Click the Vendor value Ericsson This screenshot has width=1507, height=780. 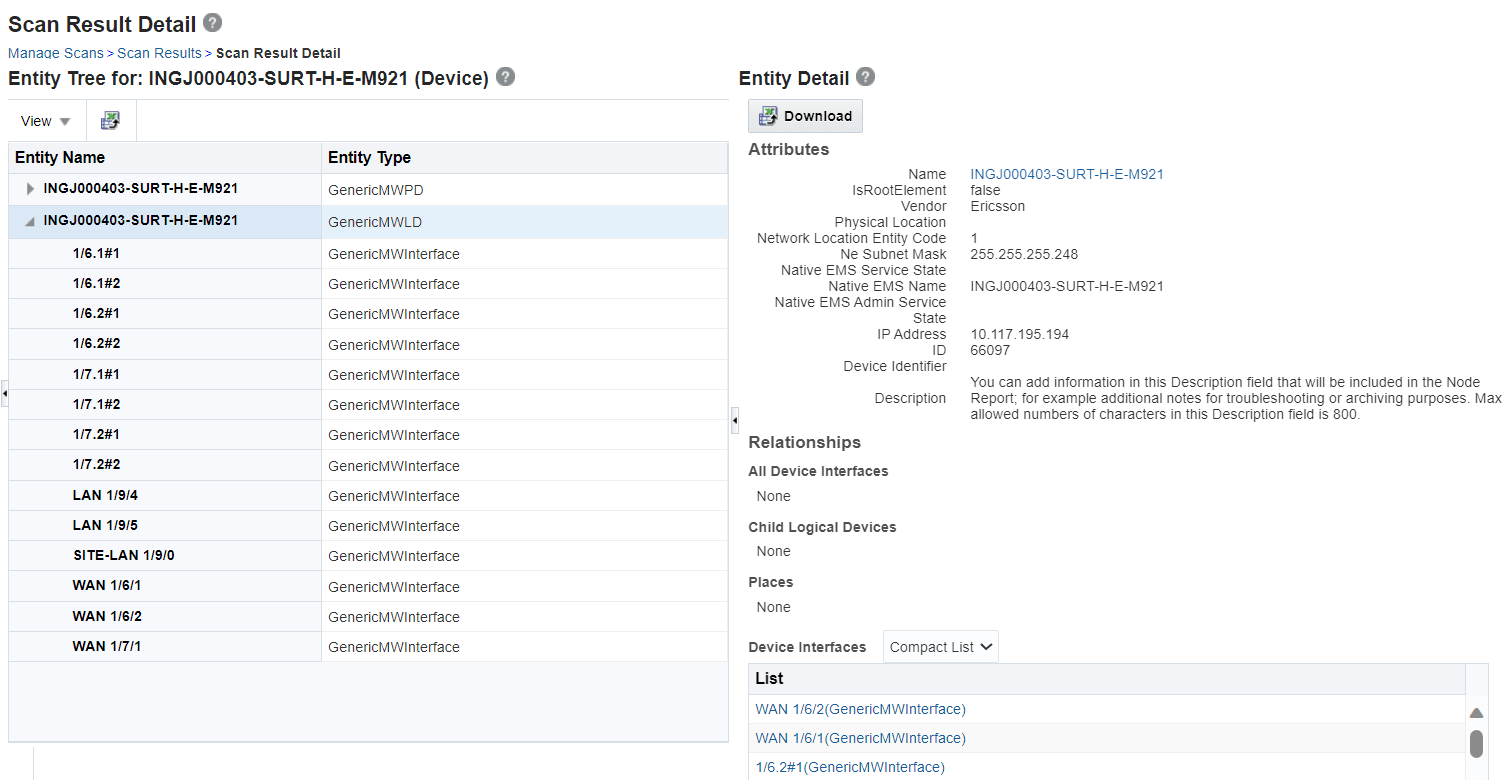997,206
